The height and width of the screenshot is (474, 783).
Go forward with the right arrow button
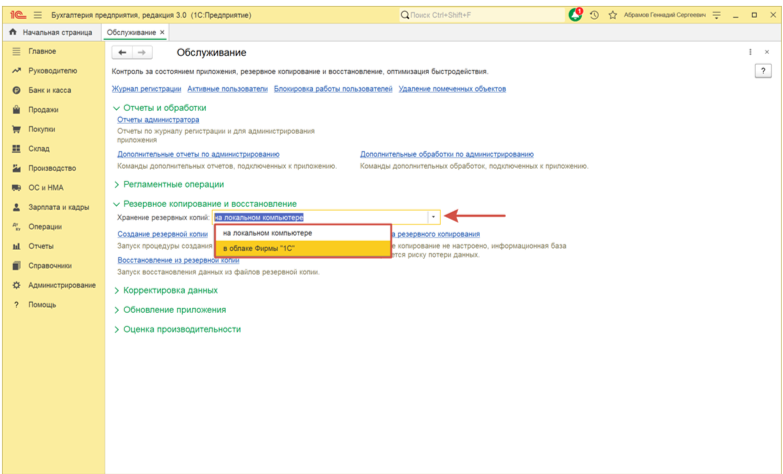(142, 52)
